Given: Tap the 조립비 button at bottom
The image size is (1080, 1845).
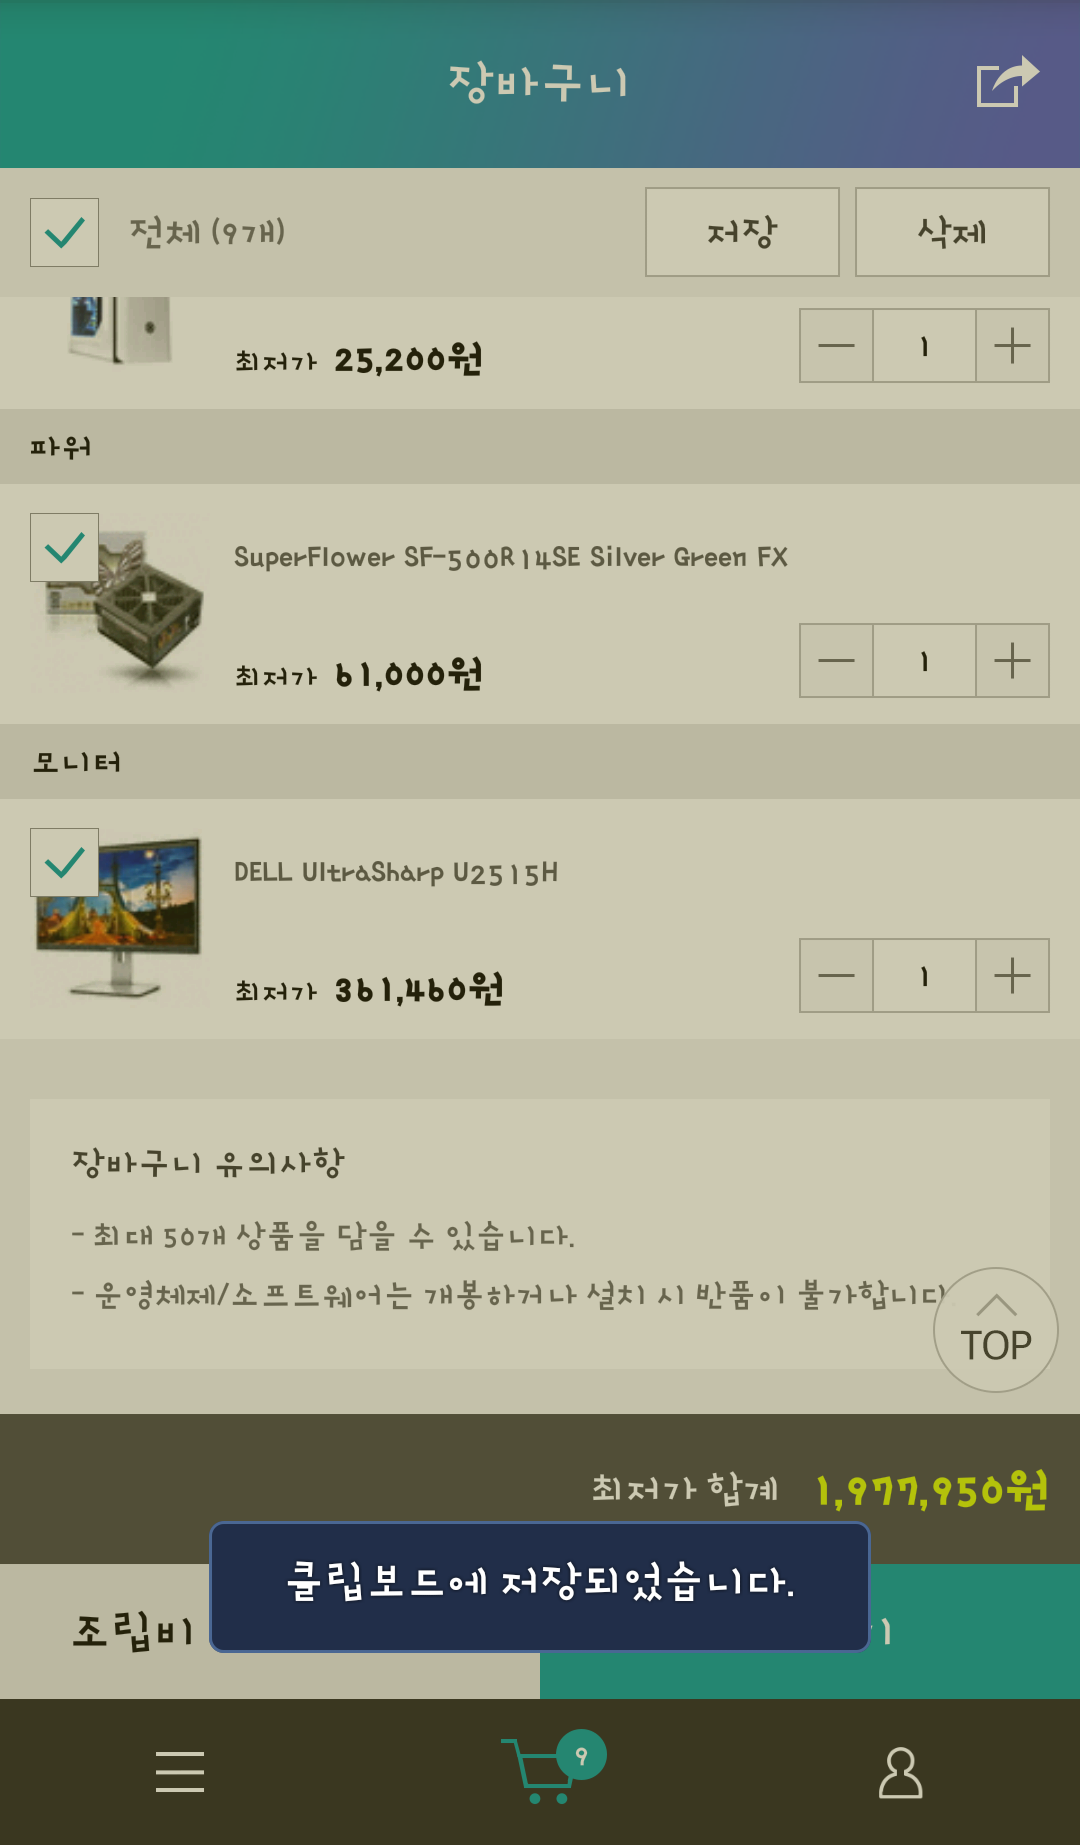Looking at the screenshot, I should click(x=133, y=1631).
